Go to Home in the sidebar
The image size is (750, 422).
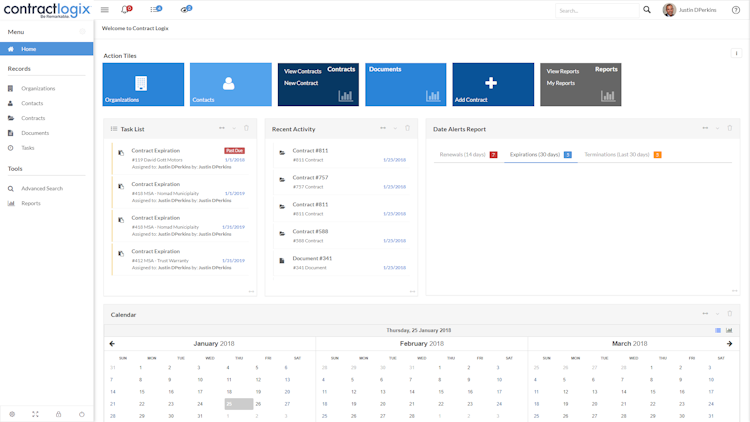(46, 49)
